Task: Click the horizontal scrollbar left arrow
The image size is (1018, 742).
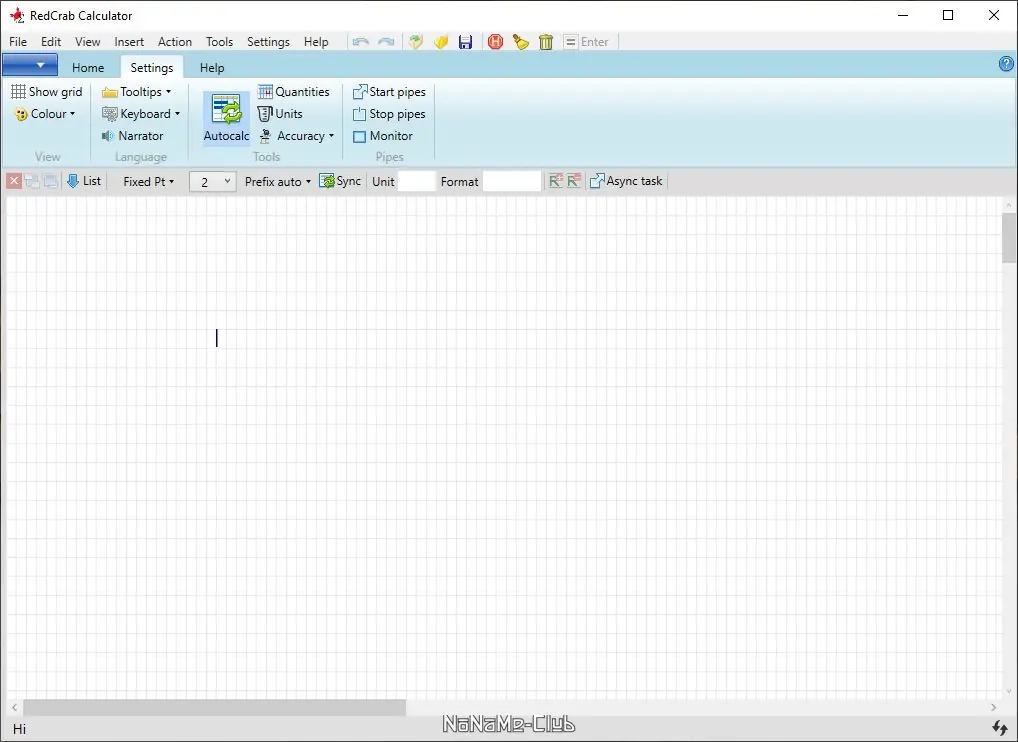Action: pyautogui.click(x=14, y=708)
